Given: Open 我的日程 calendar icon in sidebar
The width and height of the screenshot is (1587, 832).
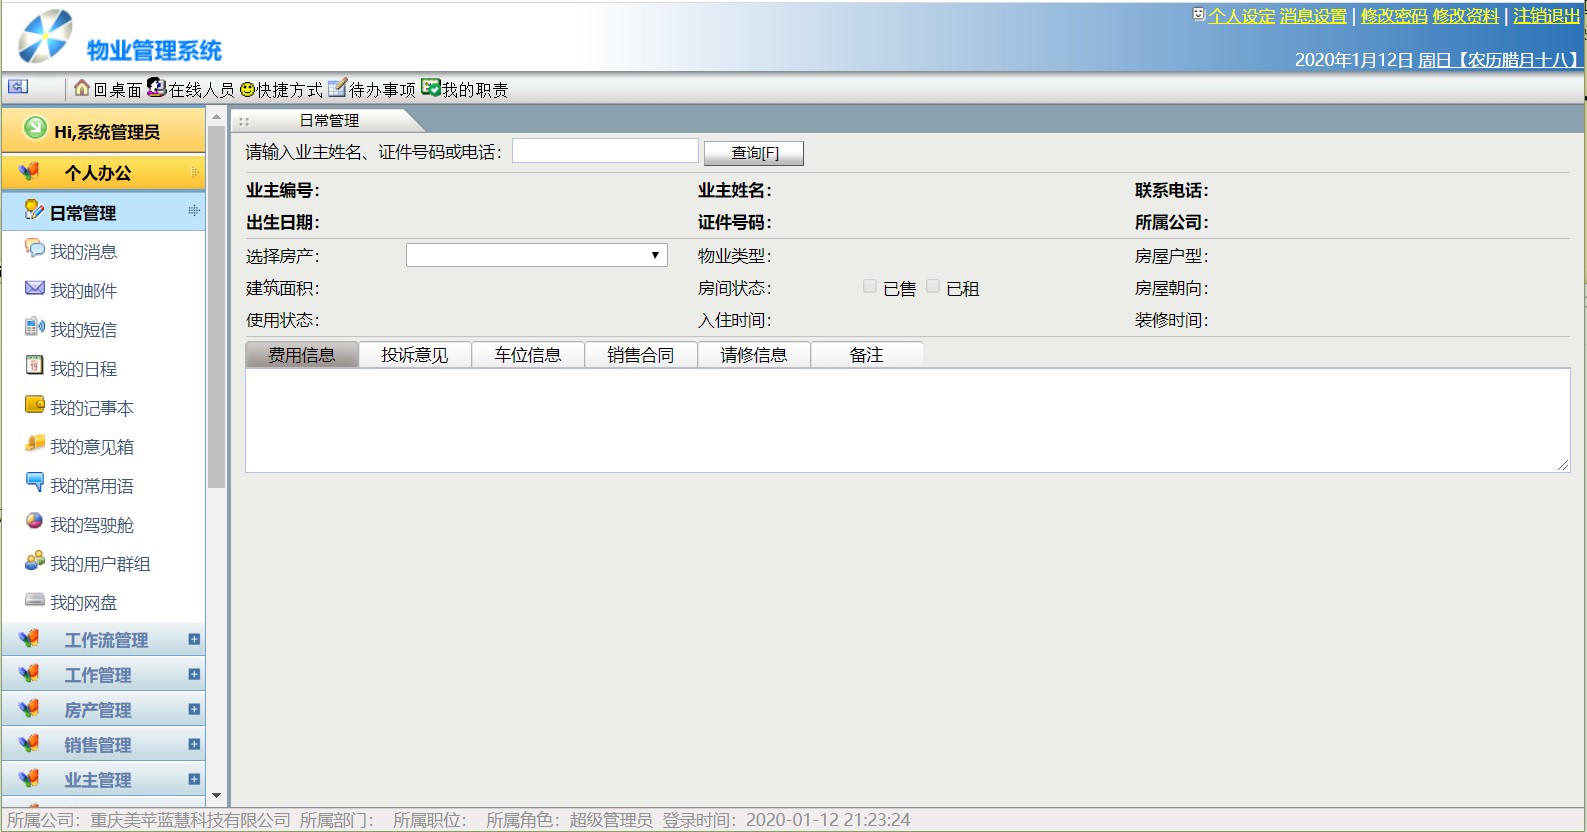Looking at the screenshot, I should pos(35,367).
